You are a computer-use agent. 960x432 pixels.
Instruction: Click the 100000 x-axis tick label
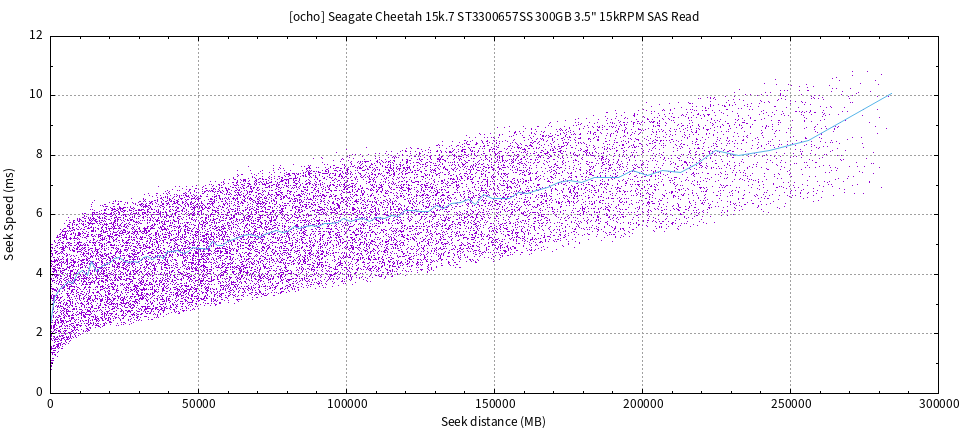coord(346,406)
